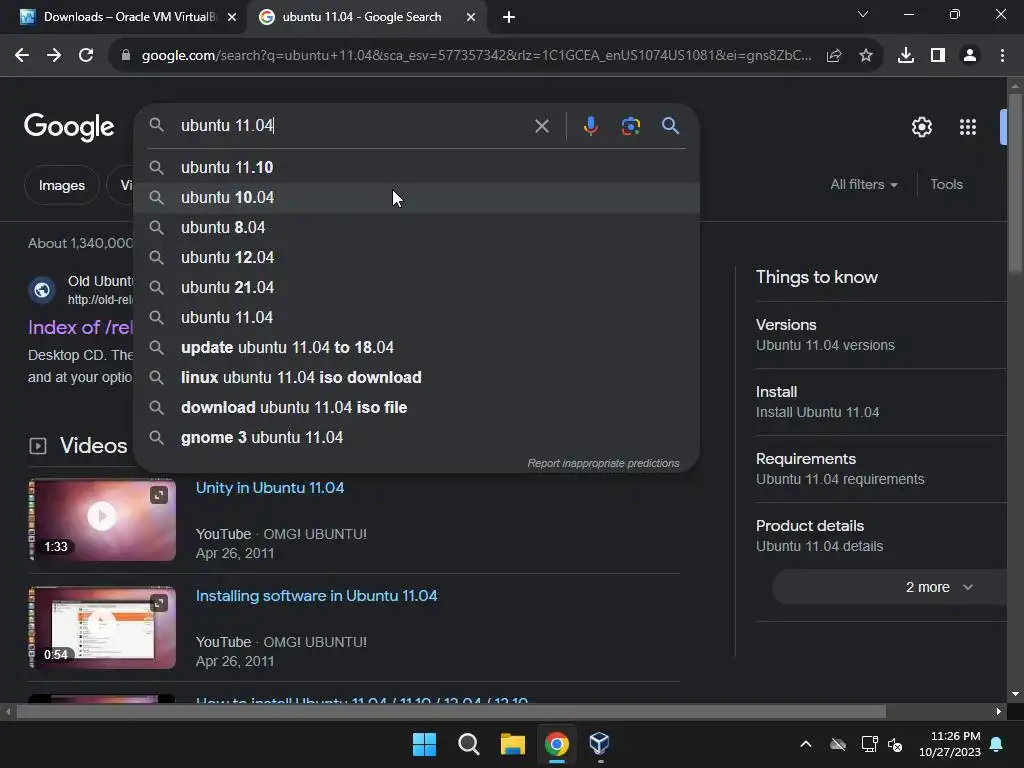This screenshot has height=768, width=1024.
Task: Toggle the Chrome side panel icon
Action: tap(938, 56)
